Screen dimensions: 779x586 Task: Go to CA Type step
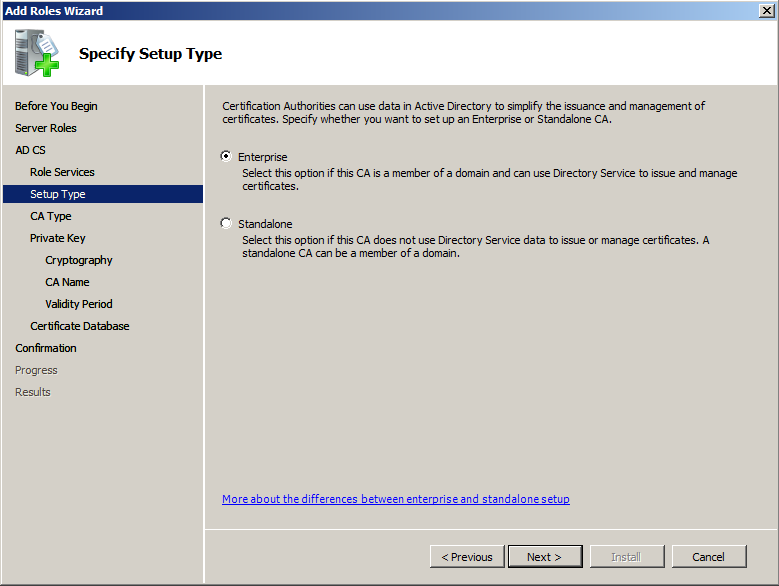click(x=51, y=216)
